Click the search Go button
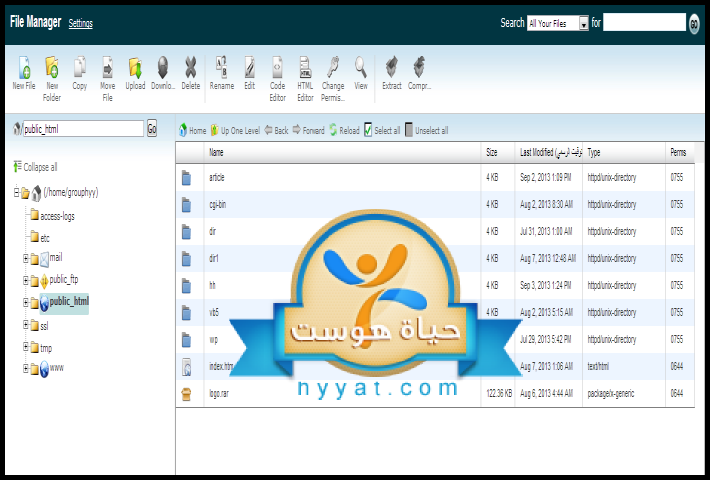The height and width of the screenshot is (480, 710). pyautogui.click(x=694, y=24)
